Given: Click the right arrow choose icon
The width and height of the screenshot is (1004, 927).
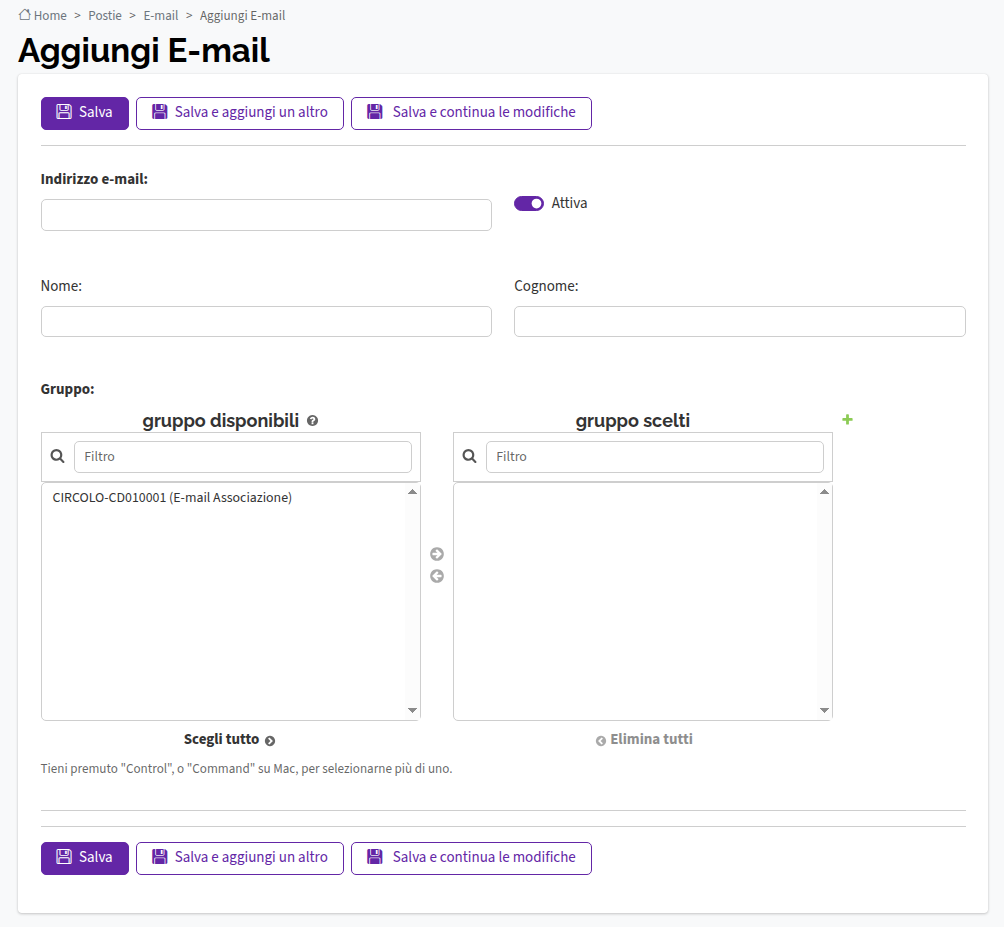Looking at the screenshot, I should [437, 554].
